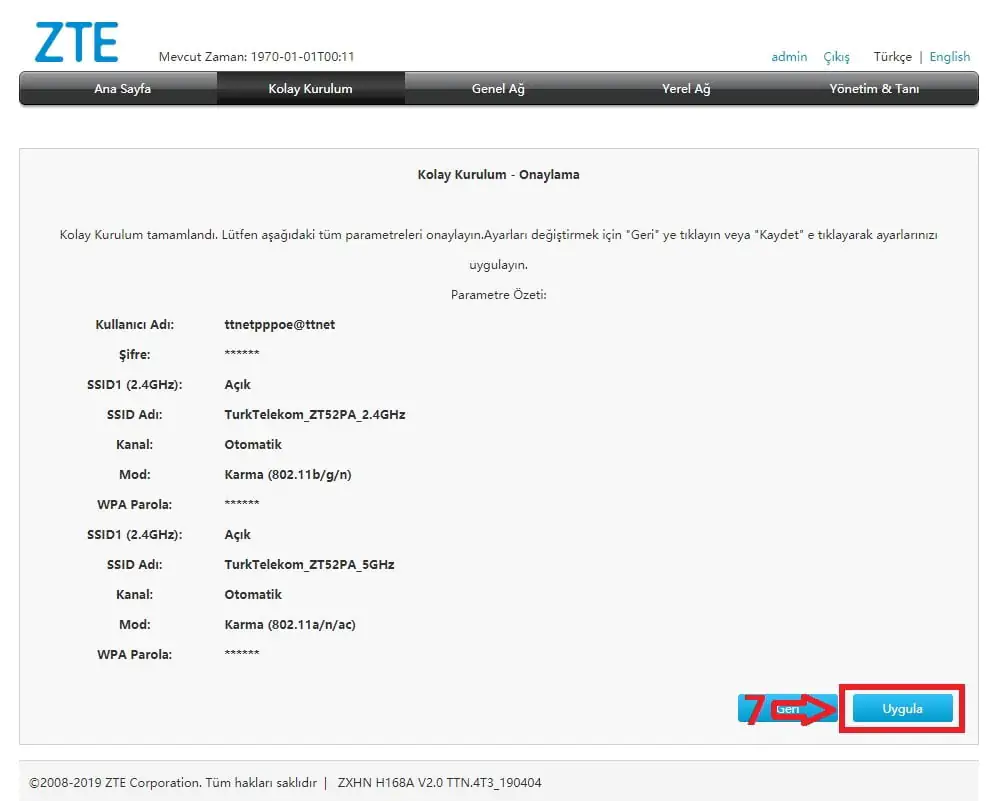
Task: Click the Uygula button
Action: pos(902,709)
